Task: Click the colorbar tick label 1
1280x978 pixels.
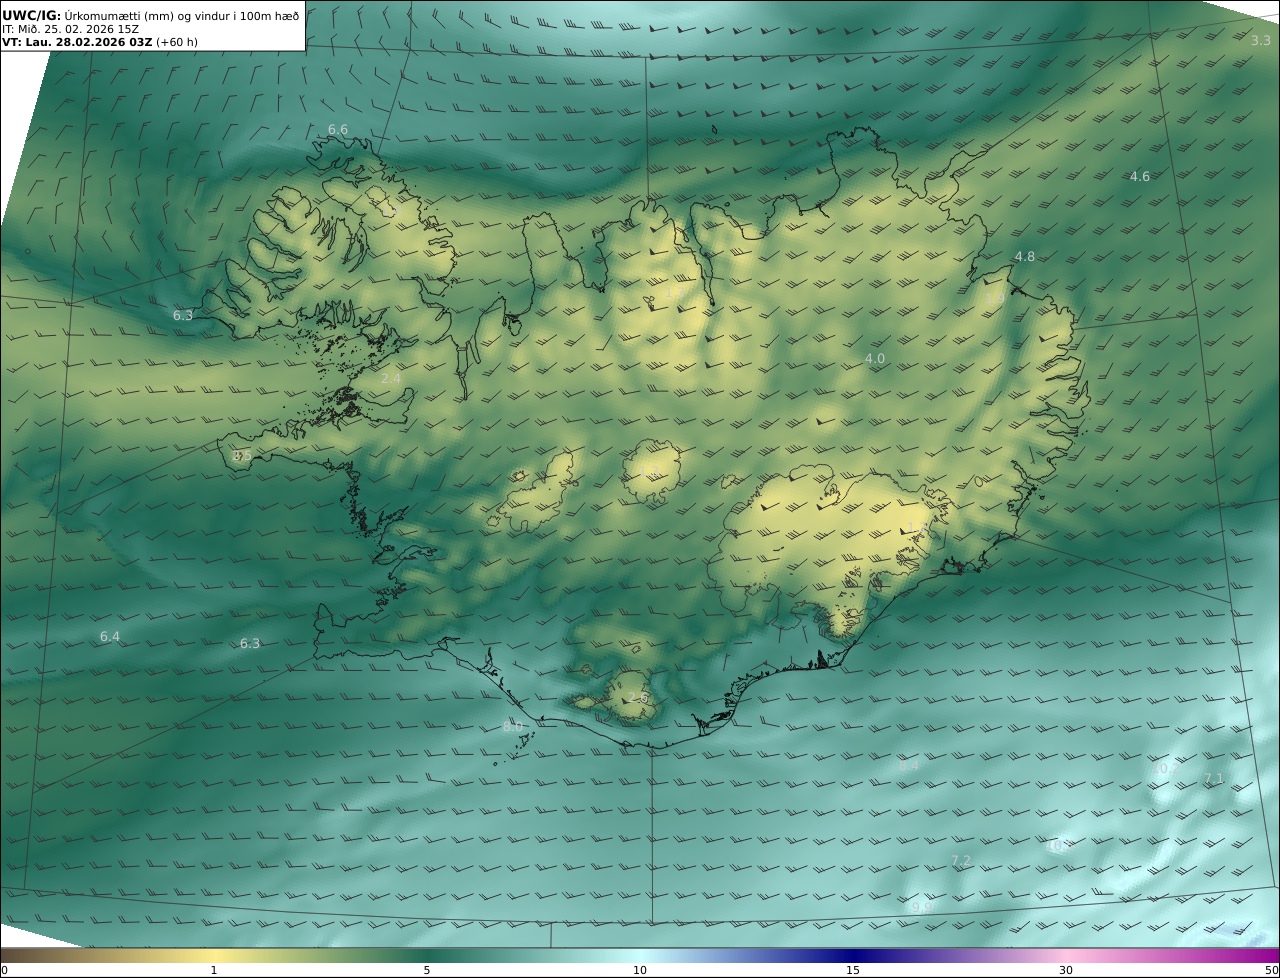Action: pyautogui.click(x=214, y=971)
